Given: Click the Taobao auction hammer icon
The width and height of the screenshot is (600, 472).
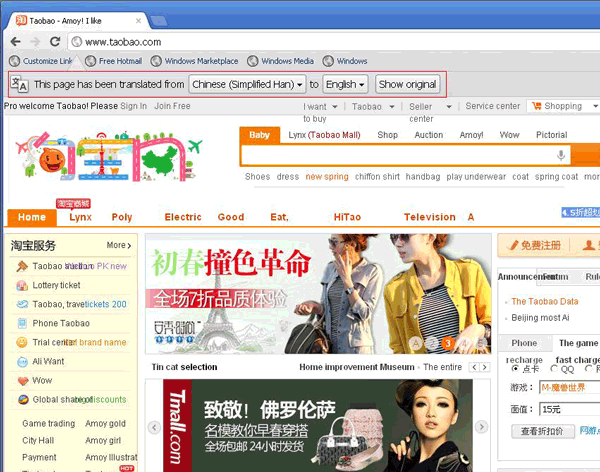Looking at the screenshot, I should (x=22, y=266).
